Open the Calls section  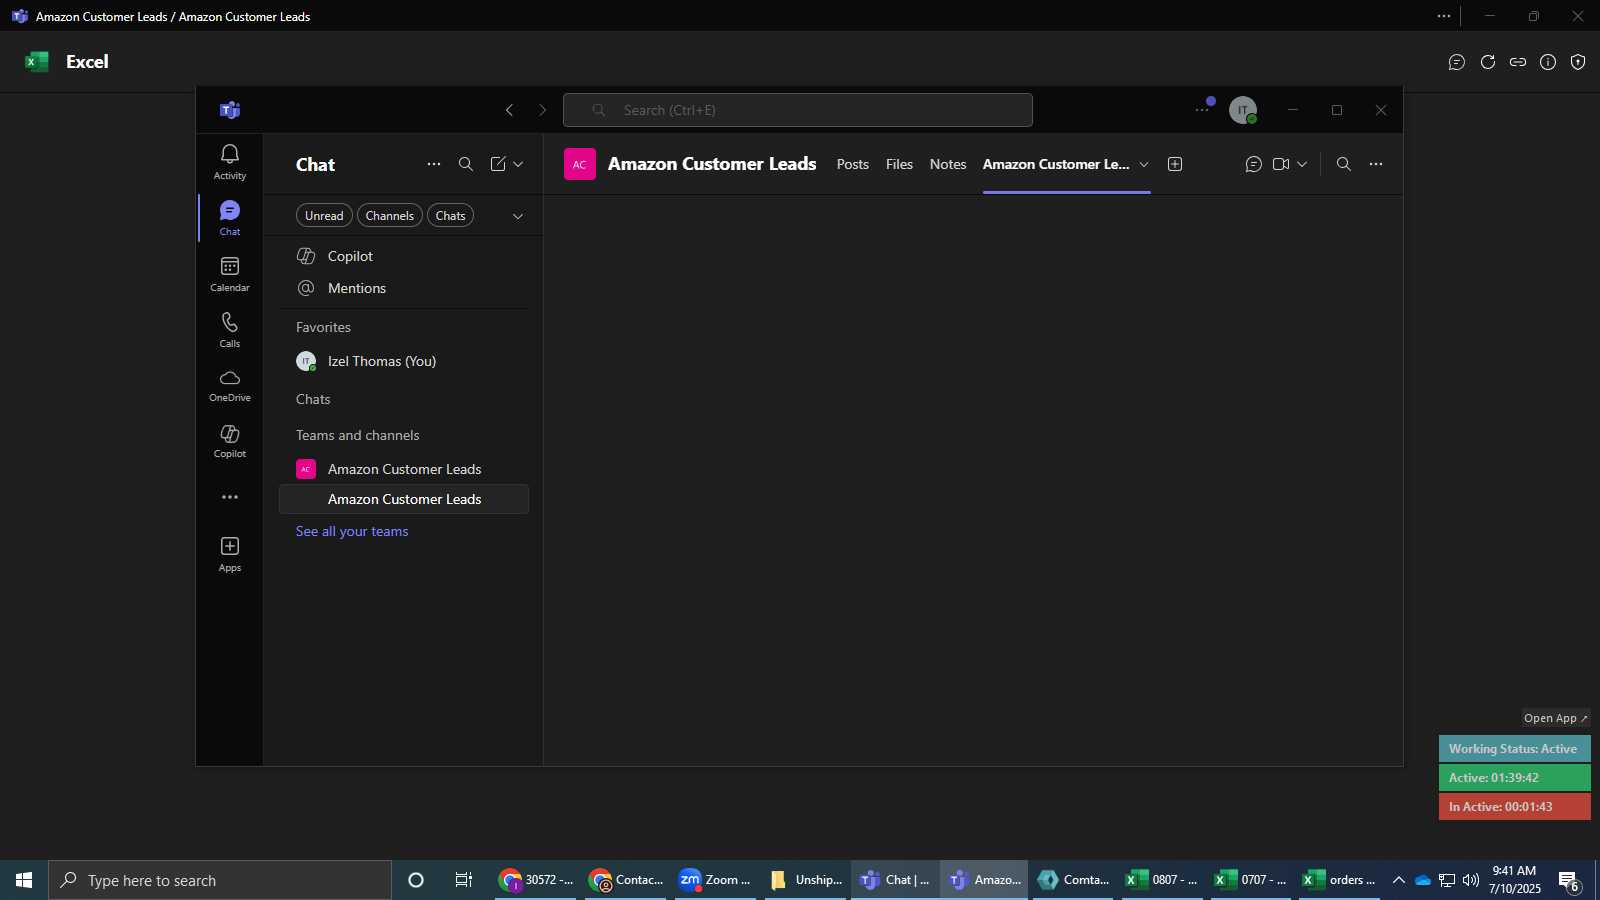coord(230,329)
